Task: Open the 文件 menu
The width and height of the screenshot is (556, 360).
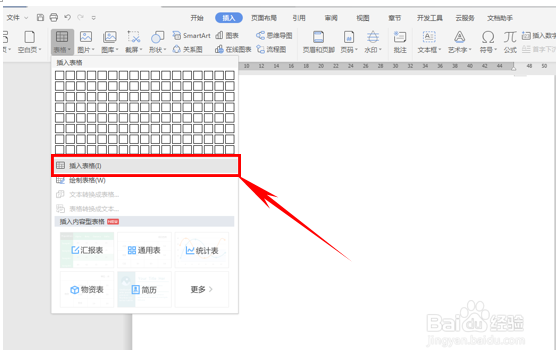Action: click(13, 17)
